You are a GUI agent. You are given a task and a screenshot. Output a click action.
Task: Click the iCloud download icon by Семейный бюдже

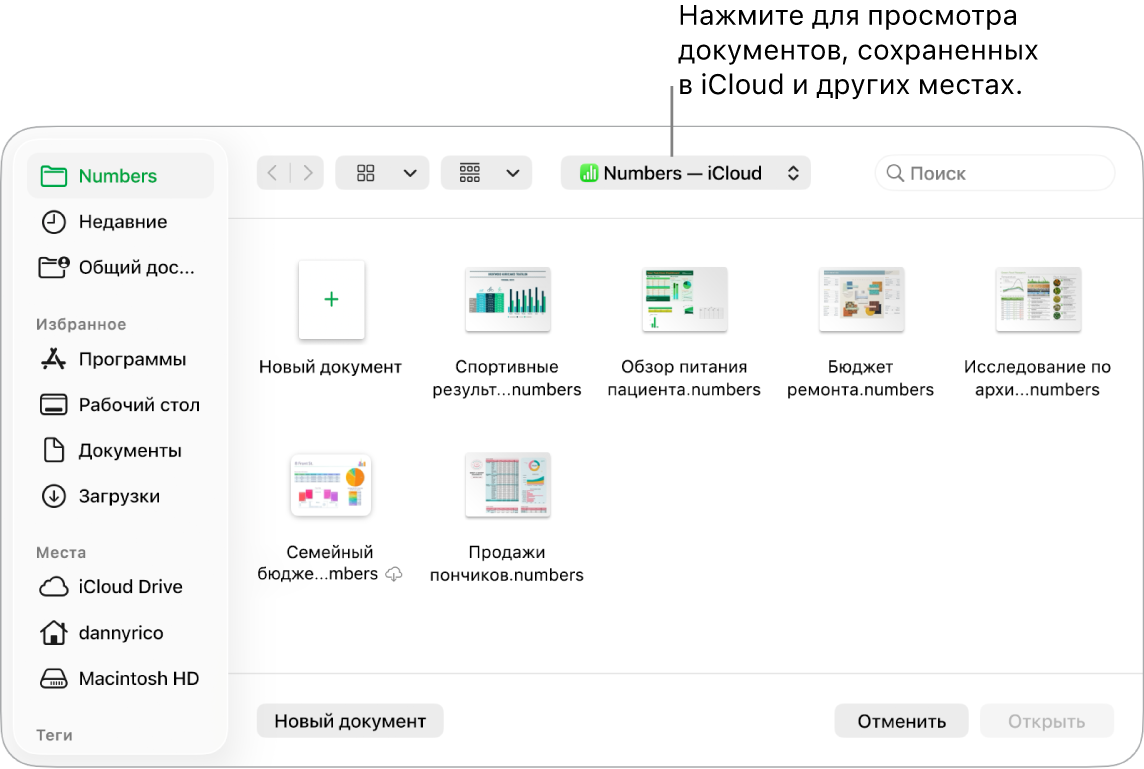(x=394, y=574)
